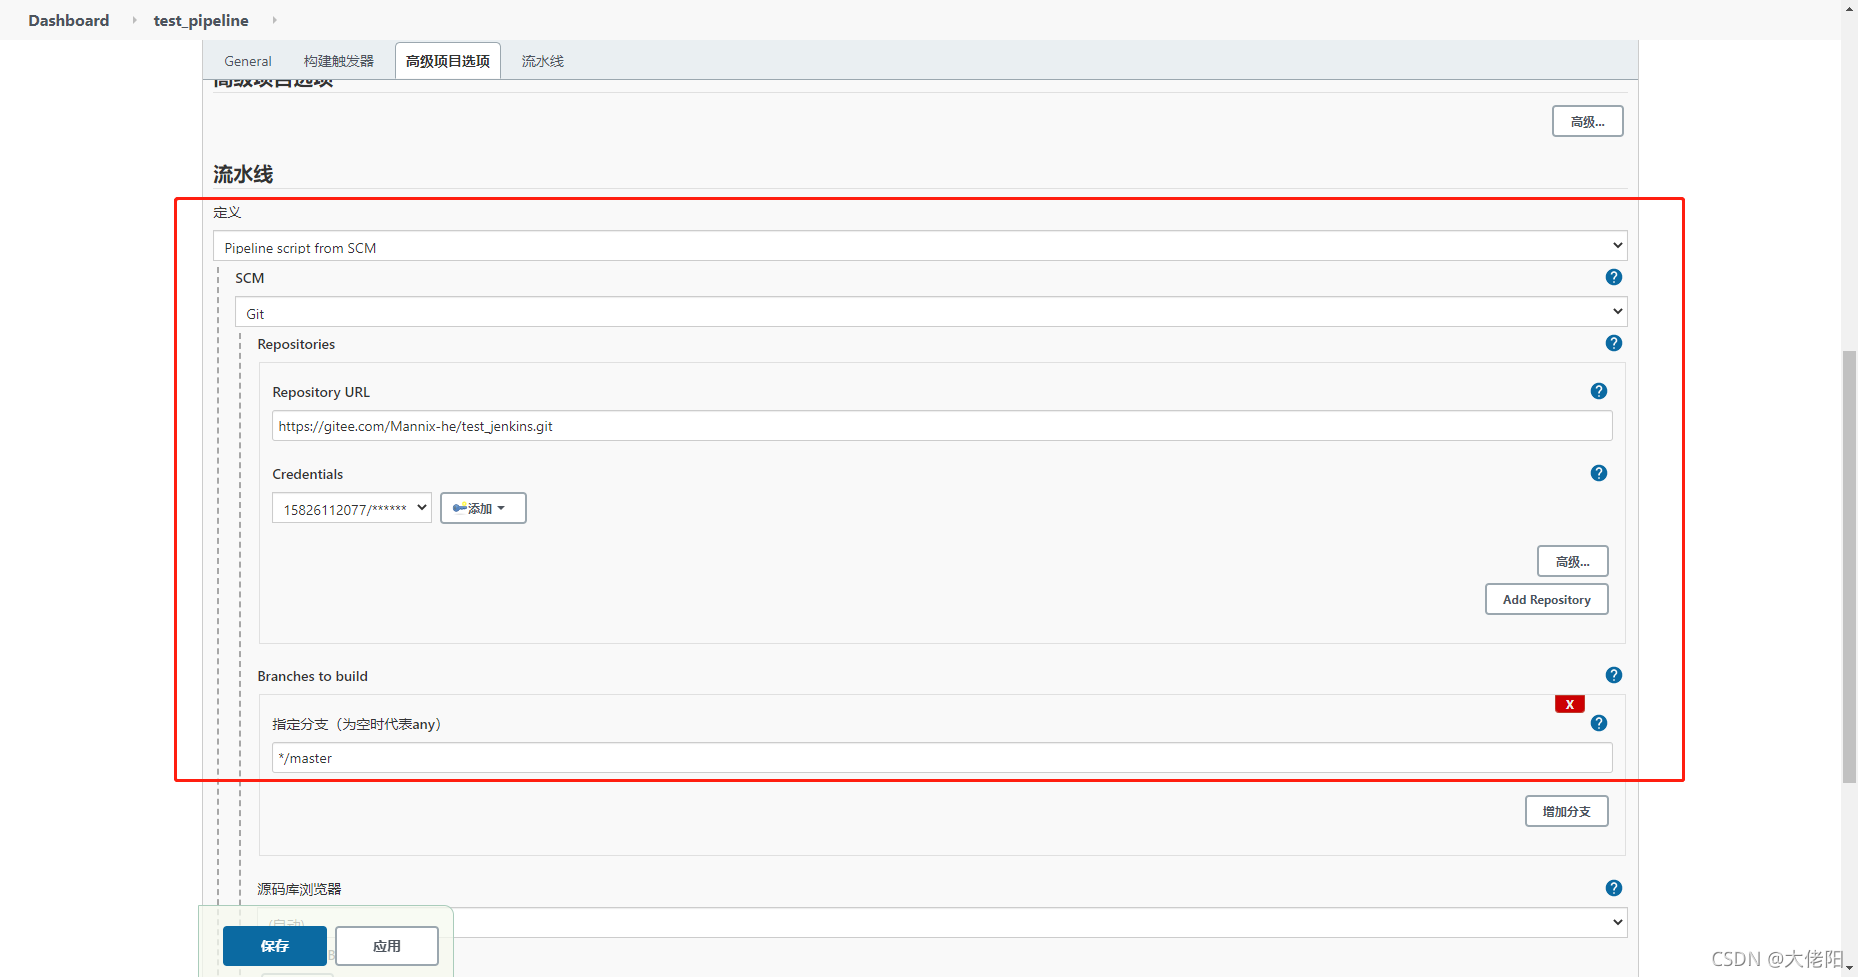Show help for 指定分支 branch specifier
Image resolution: width=1858 pixels, height=977 pixels.
click(x=1598, y=723)
